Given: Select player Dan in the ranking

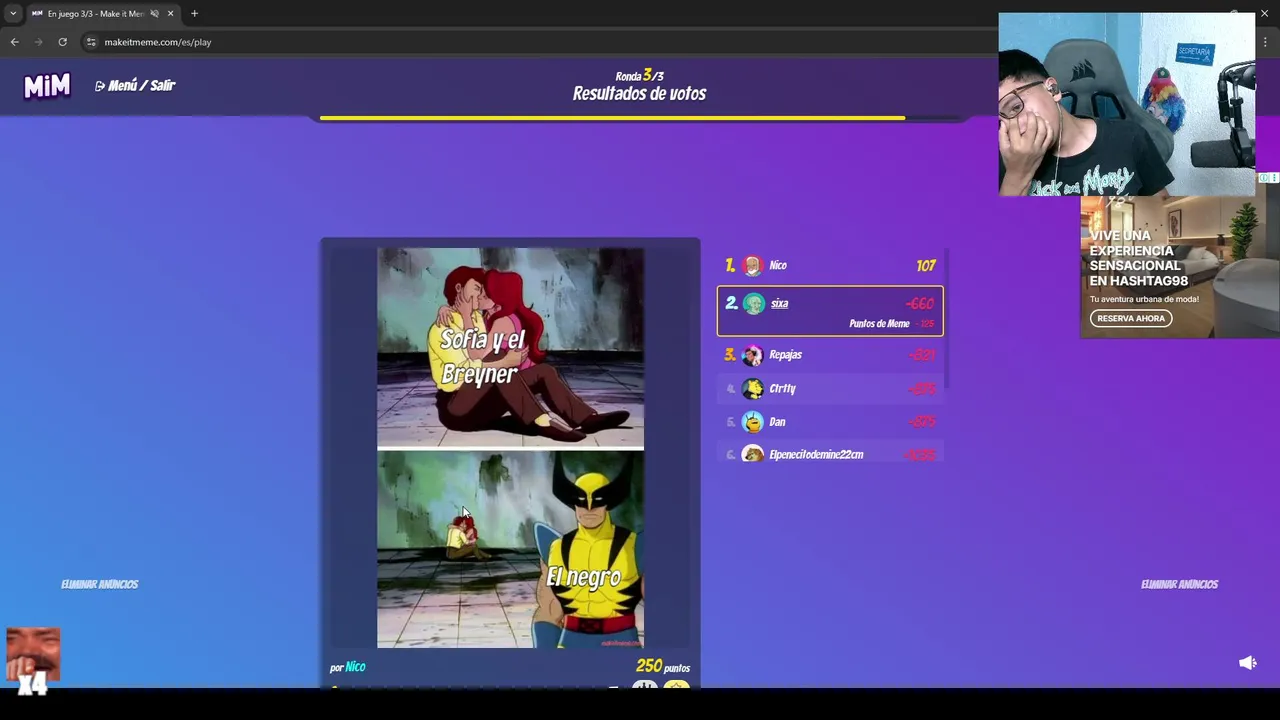Looking at the screenshot, I should [x=830, y=421].
